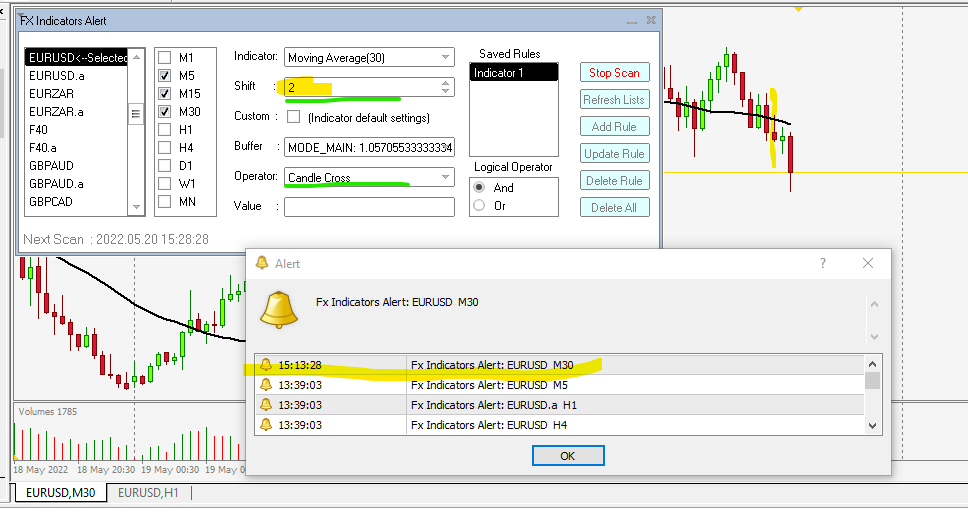
Task: Select the And logical operator
Action: click(x=479, y=187)
